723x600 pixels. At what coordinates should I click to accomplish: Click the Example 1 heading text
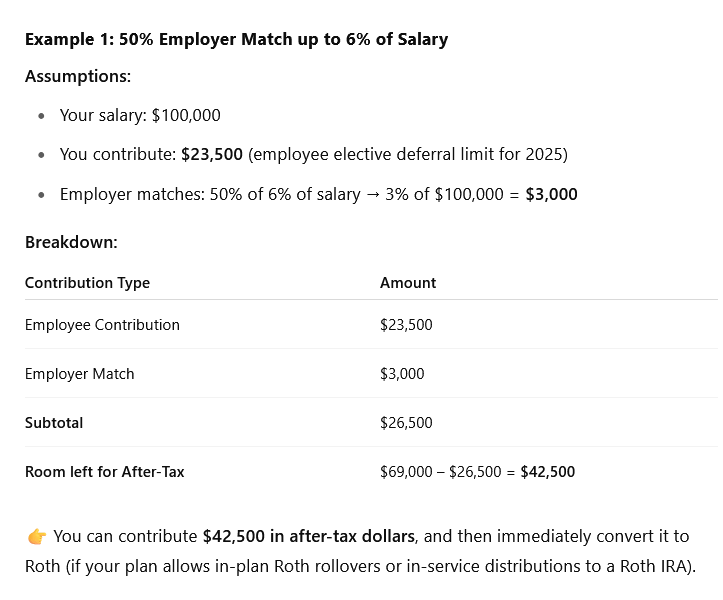pos(236,40)
